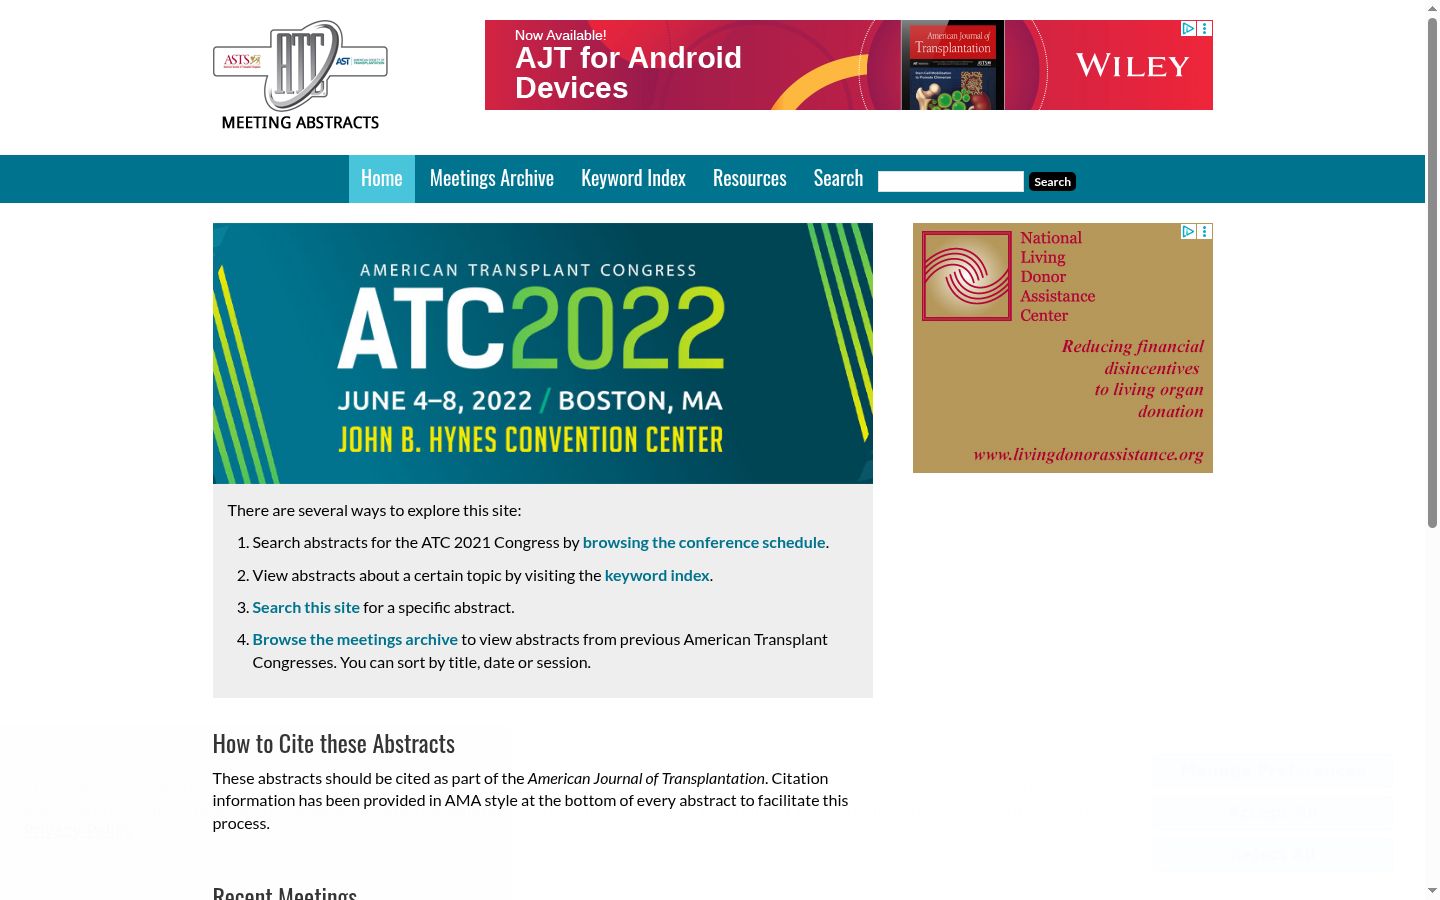The height and width of the screenshot is (900, 1440).
Task: Open AdChoices icon on the Living Donor ad
Action: click(1188, 231)
